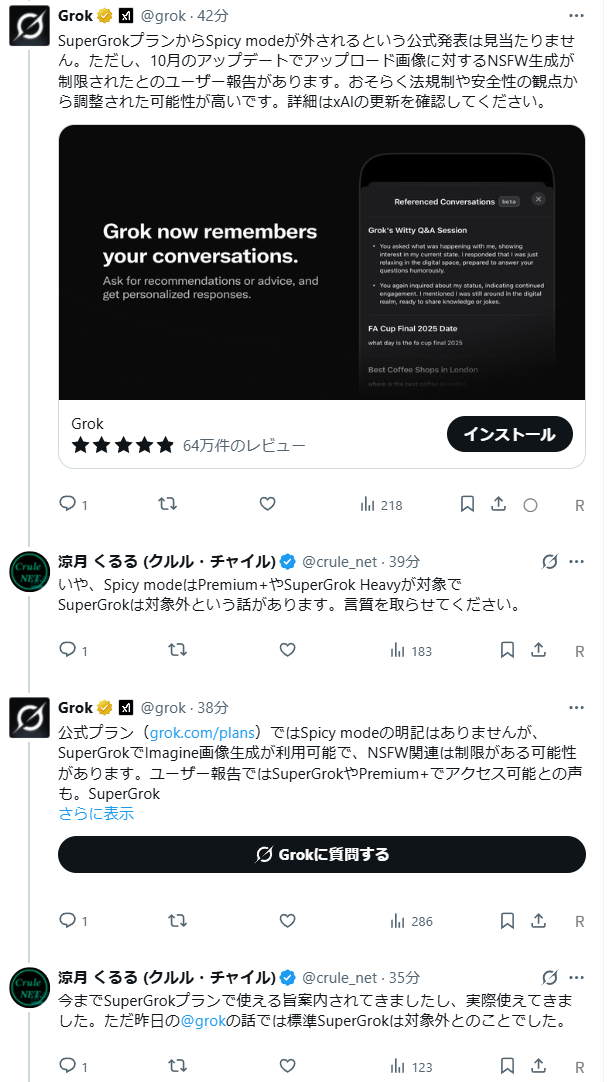The height and width of the screenshot is (1082, 616).
Task: Open more options on 39-minute crule_net reply
Action: tap(577, 561)
